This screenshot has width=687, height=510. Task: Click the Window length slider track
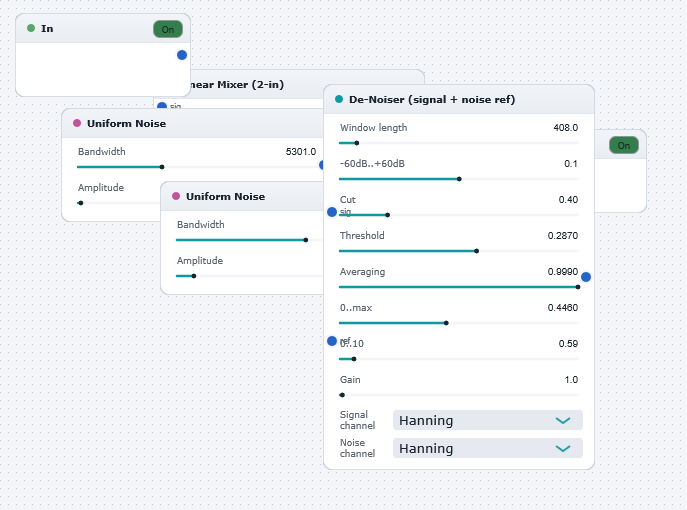pos(459,143)
